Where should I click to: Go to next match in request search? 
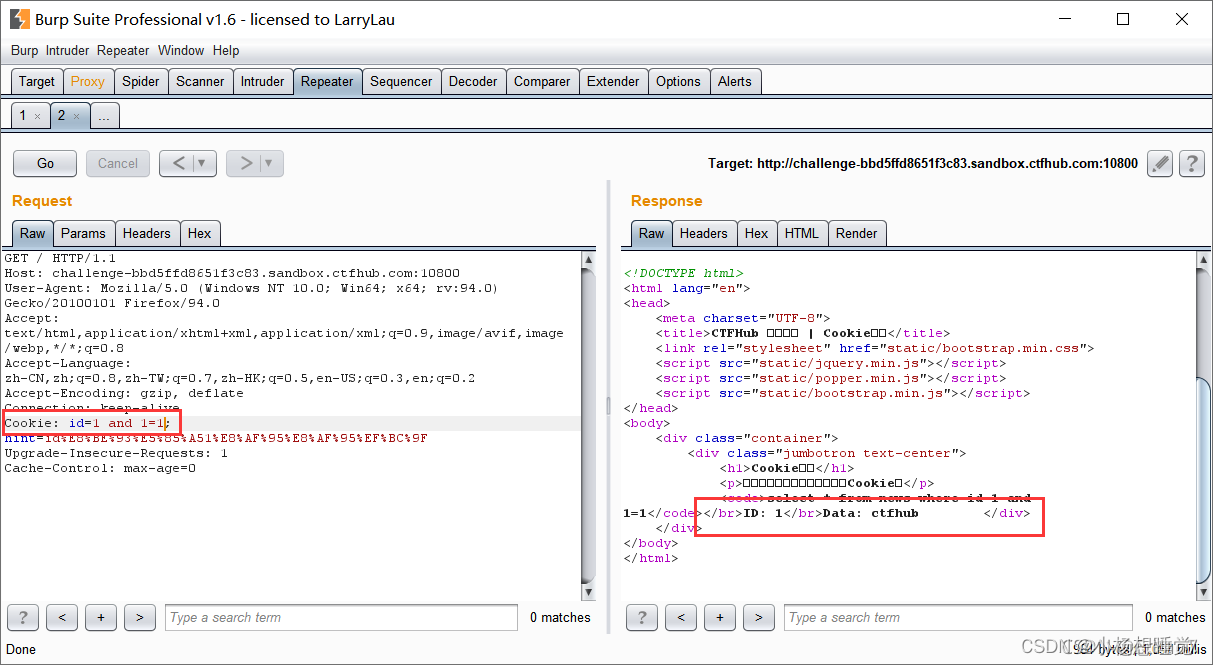point(140,617)
